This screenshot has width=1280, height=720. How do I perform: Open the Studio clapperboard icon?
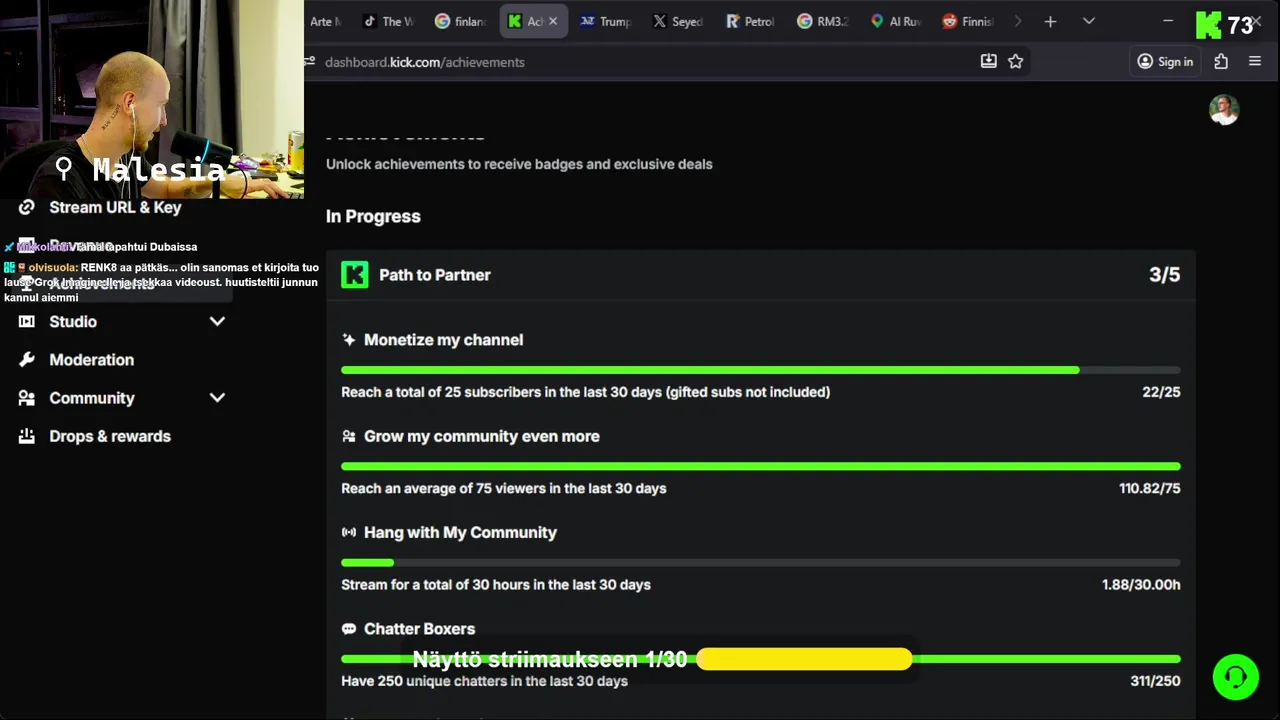pos(27,321)
